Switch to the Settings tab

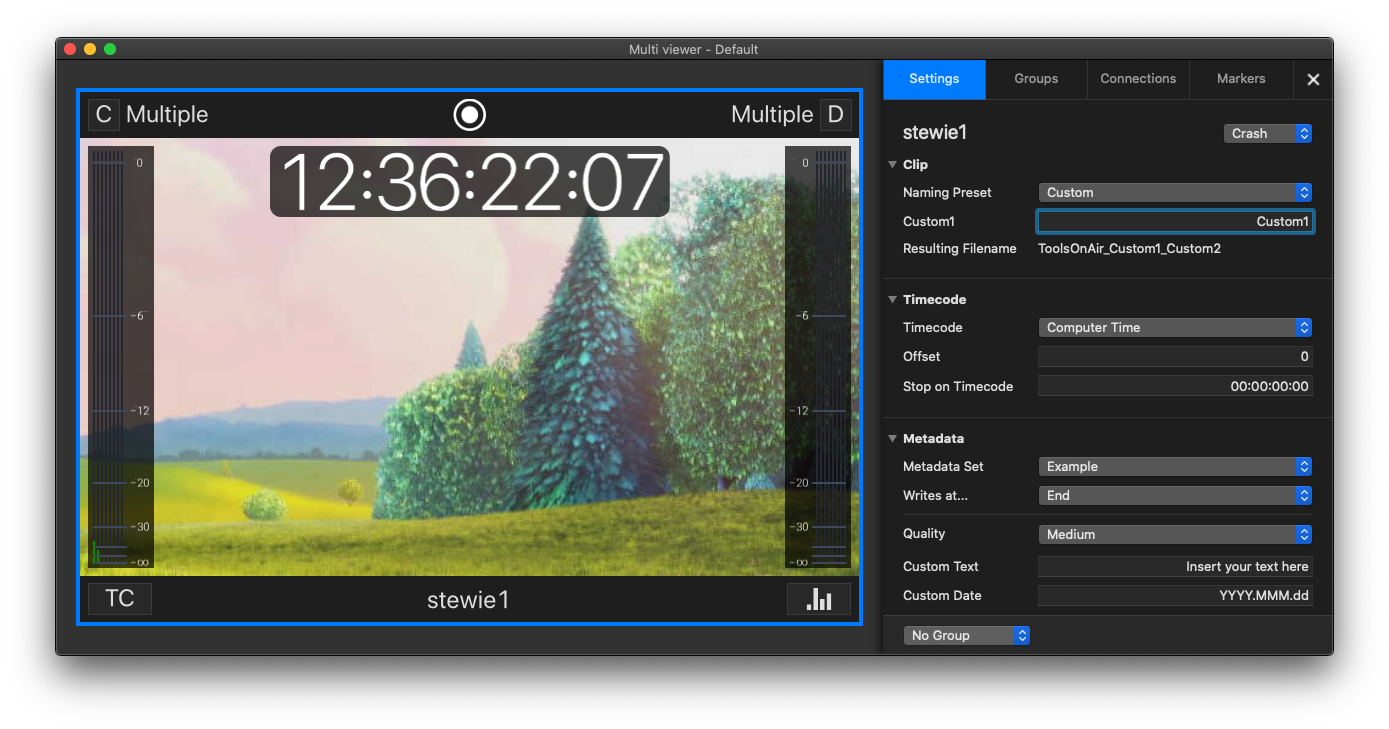point(934,79)
